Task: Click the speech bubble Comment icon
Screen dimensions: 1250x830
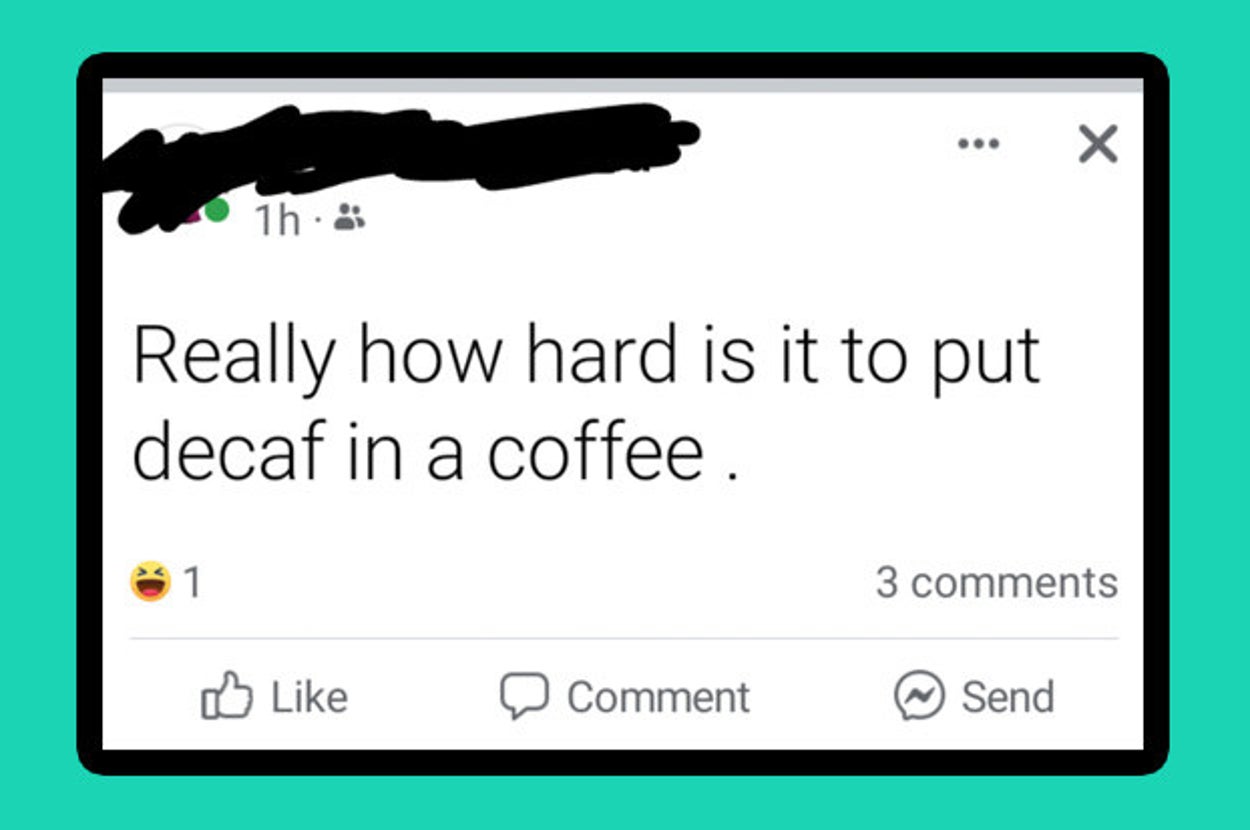Action: click(524, 697)
